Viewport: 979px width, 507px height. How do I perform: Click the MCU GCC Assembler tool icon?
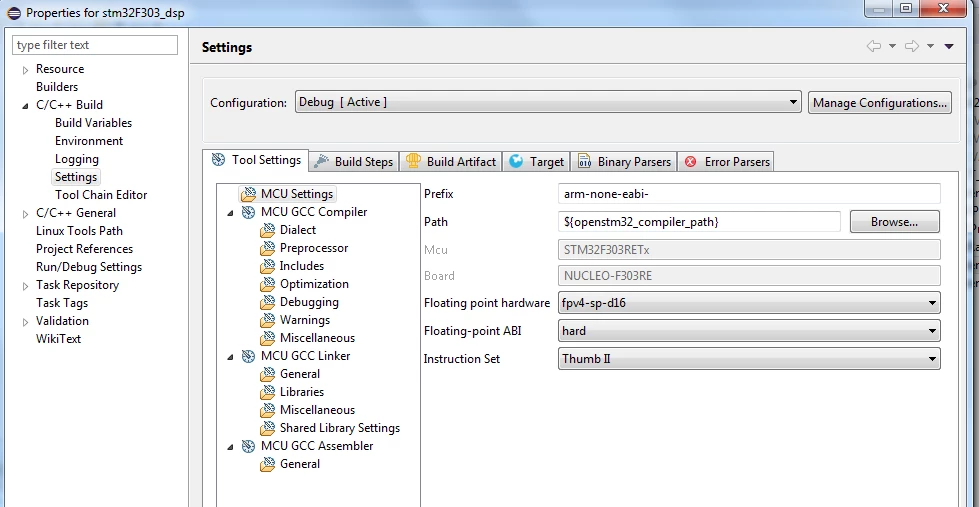248,446
